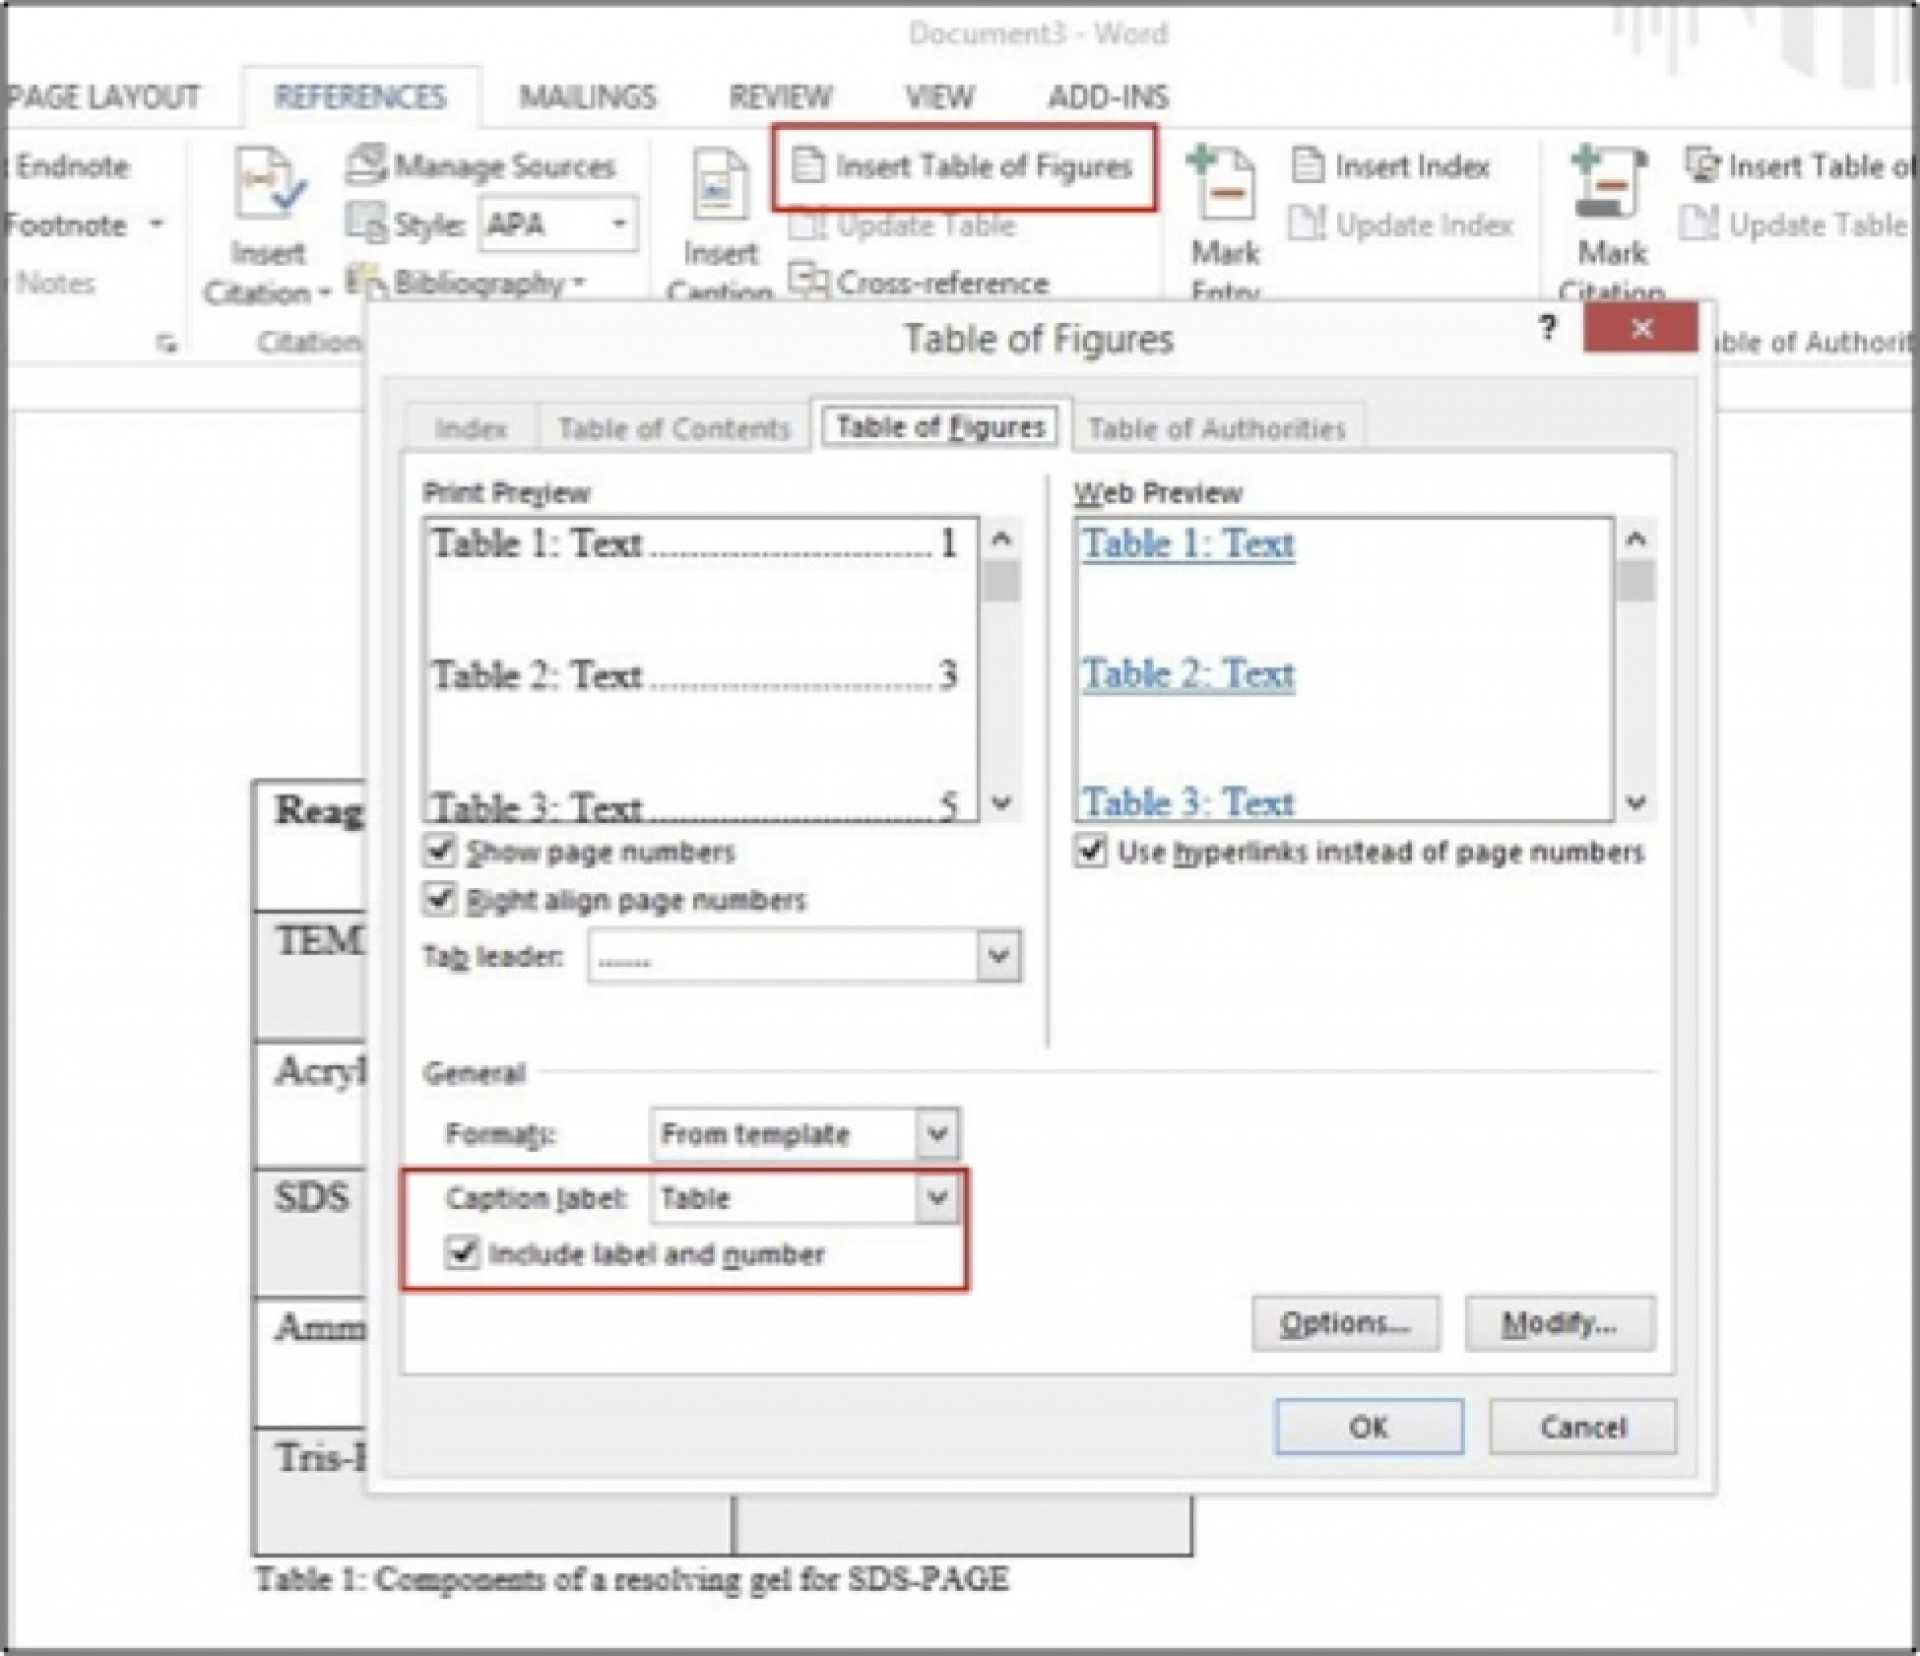Toggle Use hyperlinks instead of page numbers
This screenshot has height=1656, width=1920.
point(1091,851)
